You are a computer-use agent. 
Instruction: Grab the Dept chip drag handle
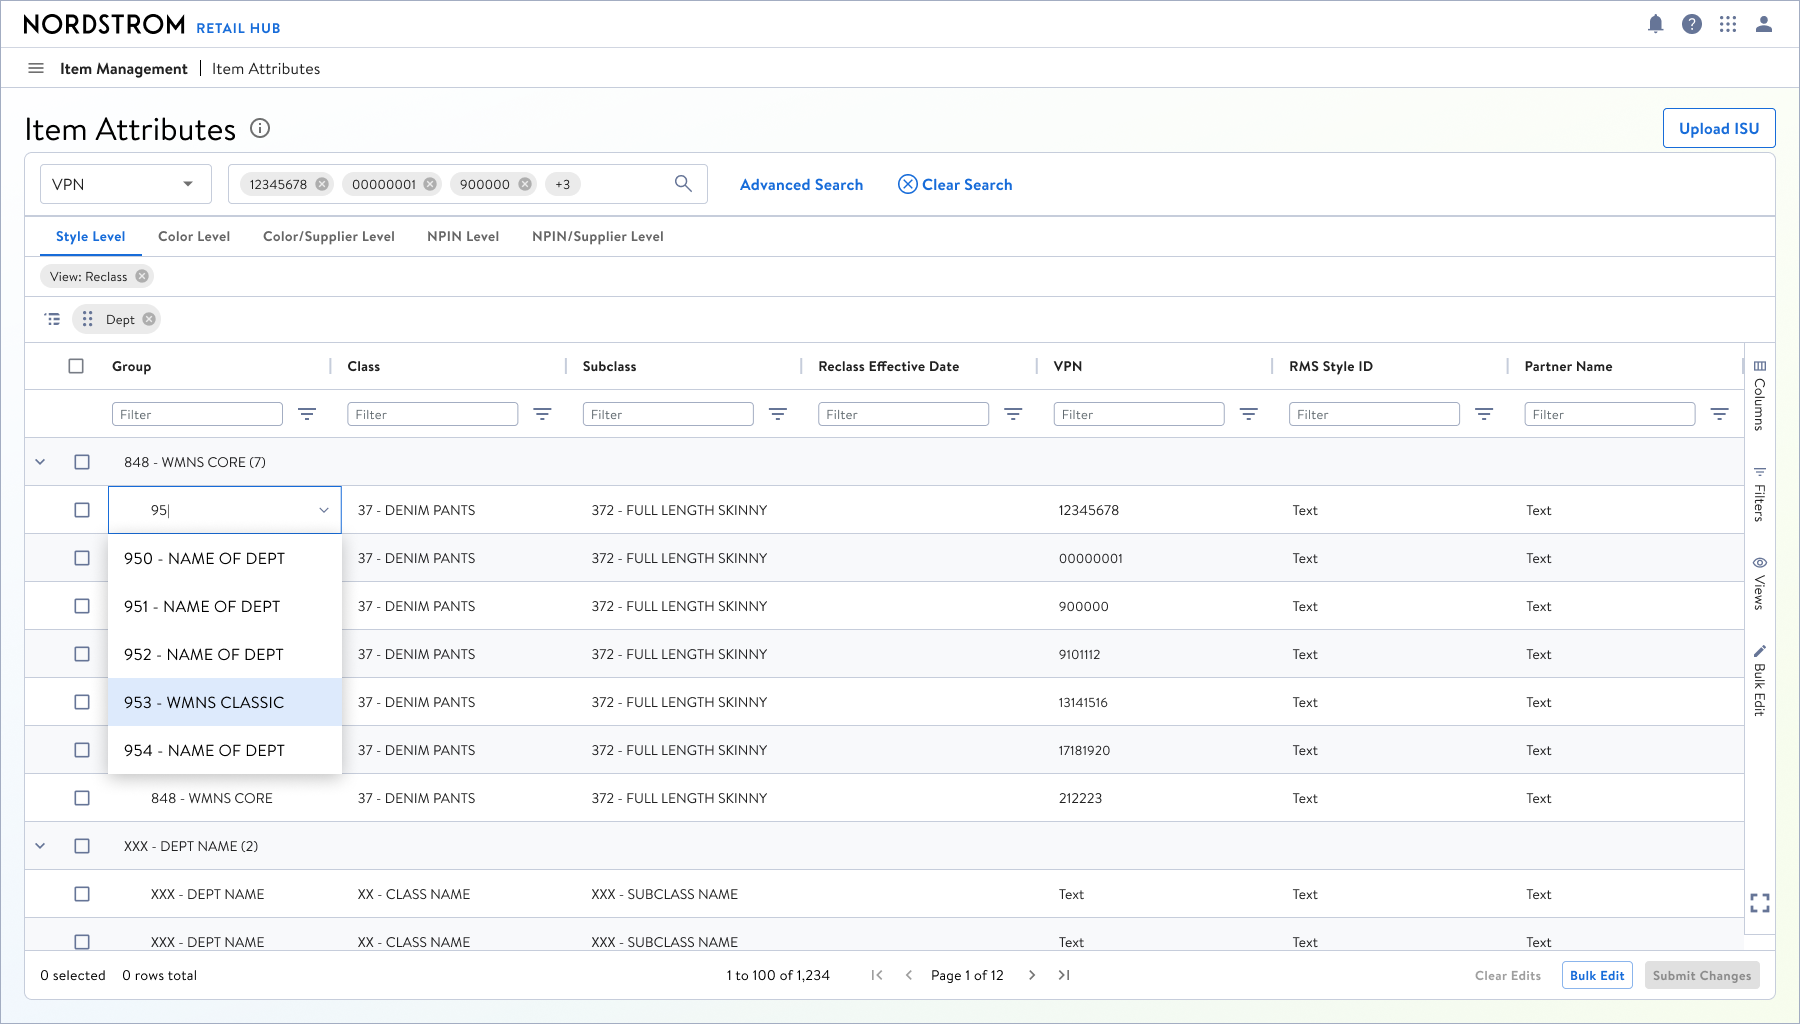tap(88, 319)
